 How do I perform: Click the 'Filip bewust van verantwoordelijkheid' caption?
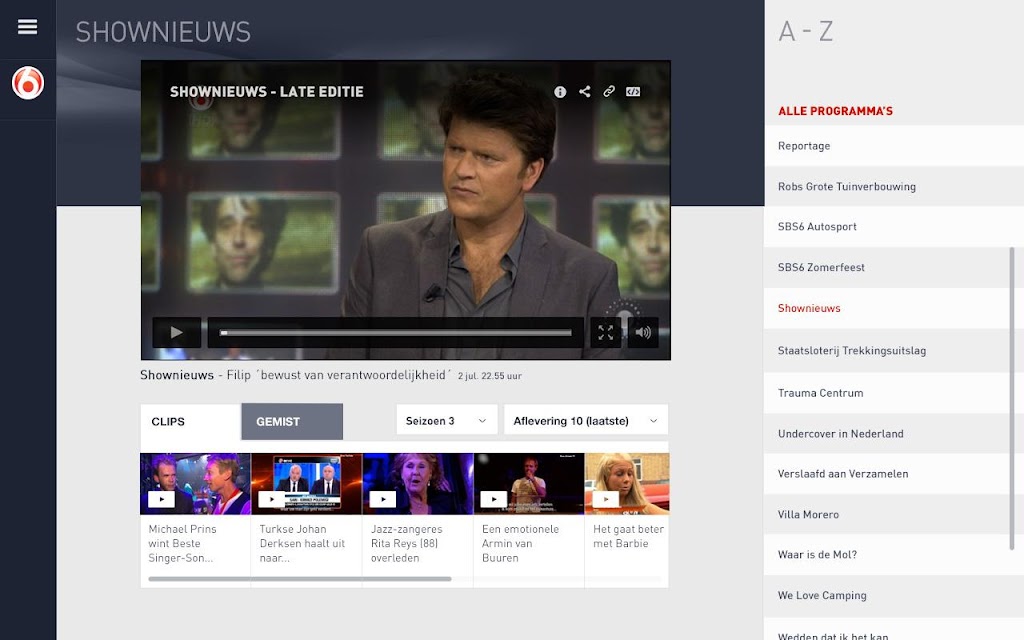click(339, 375)
